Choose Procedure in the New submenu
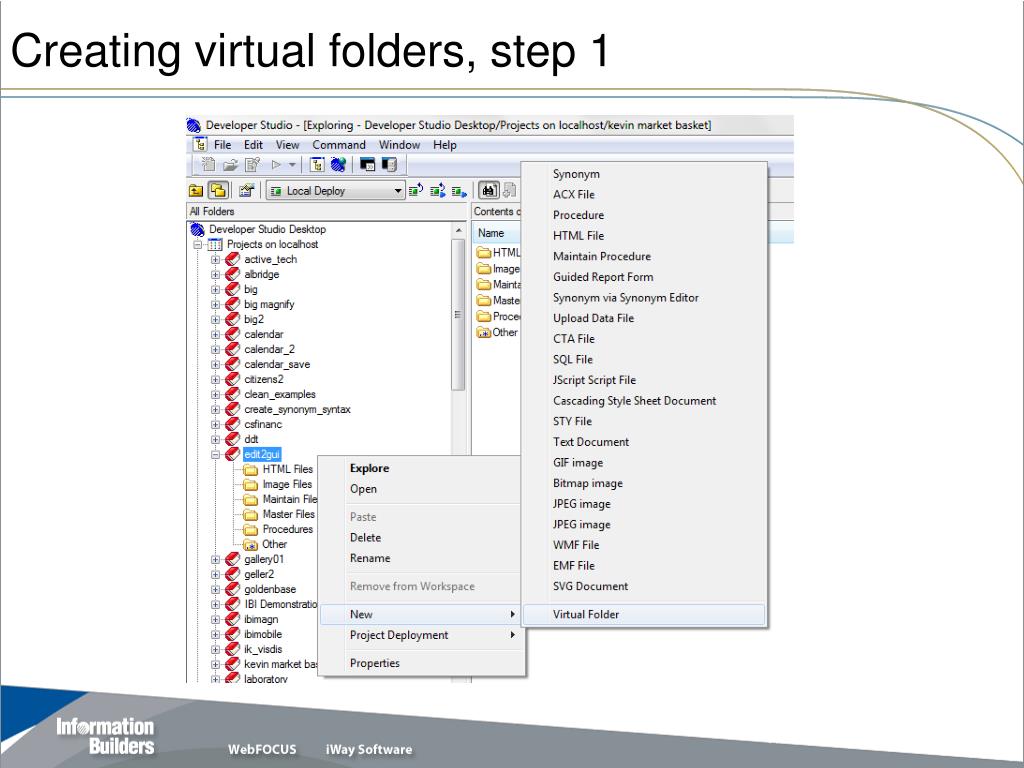This screenshot has width=1024, height=768. pyautogui.click(x=645, y=216)
